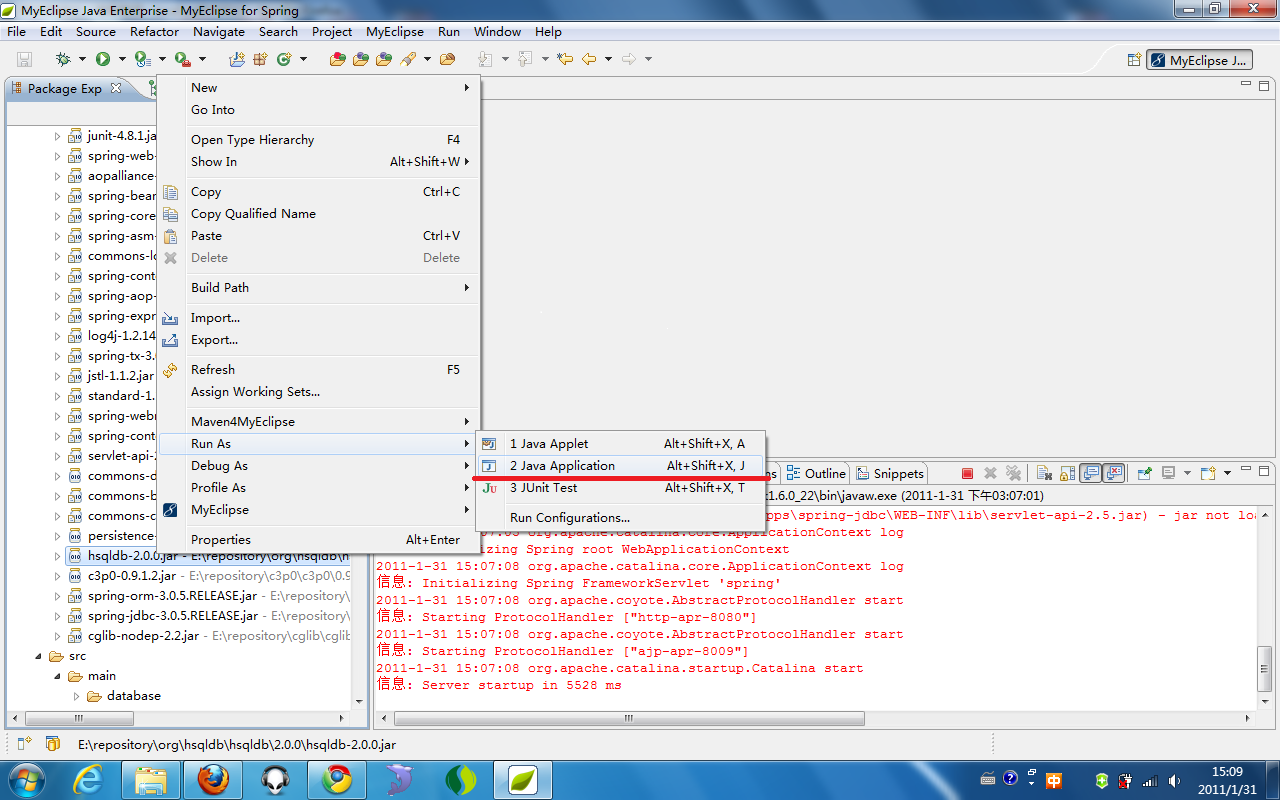Image resolution: width=1280 pixels, height=800 pixels.
Task: Click the Search flashlight toolbar icon
Action: pos(408,60)
